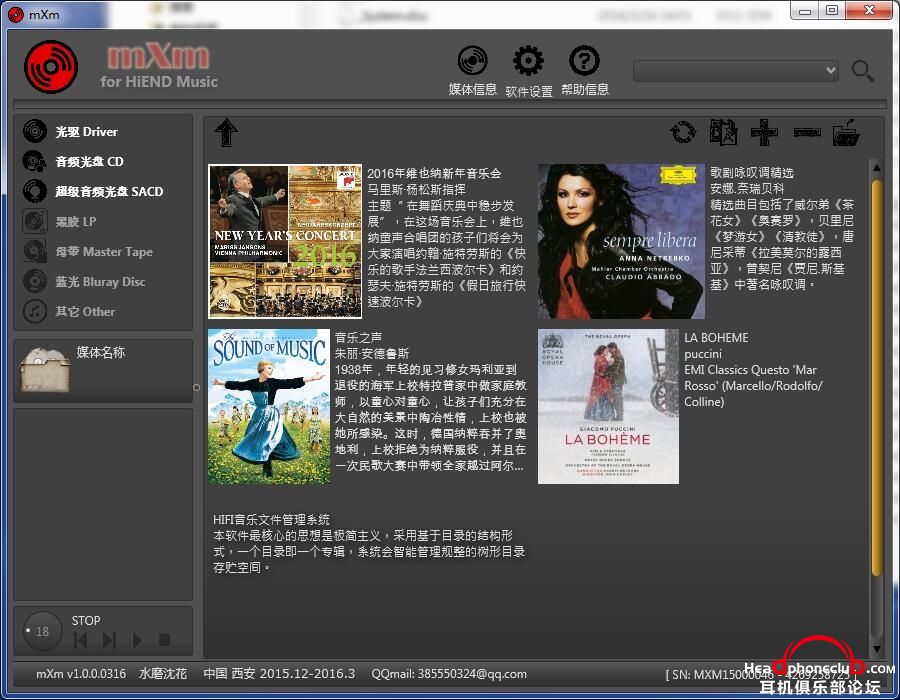This screenshot has width=900, height=700.
Task: Click the Other music note icon
Action: (x=34, y=311)
